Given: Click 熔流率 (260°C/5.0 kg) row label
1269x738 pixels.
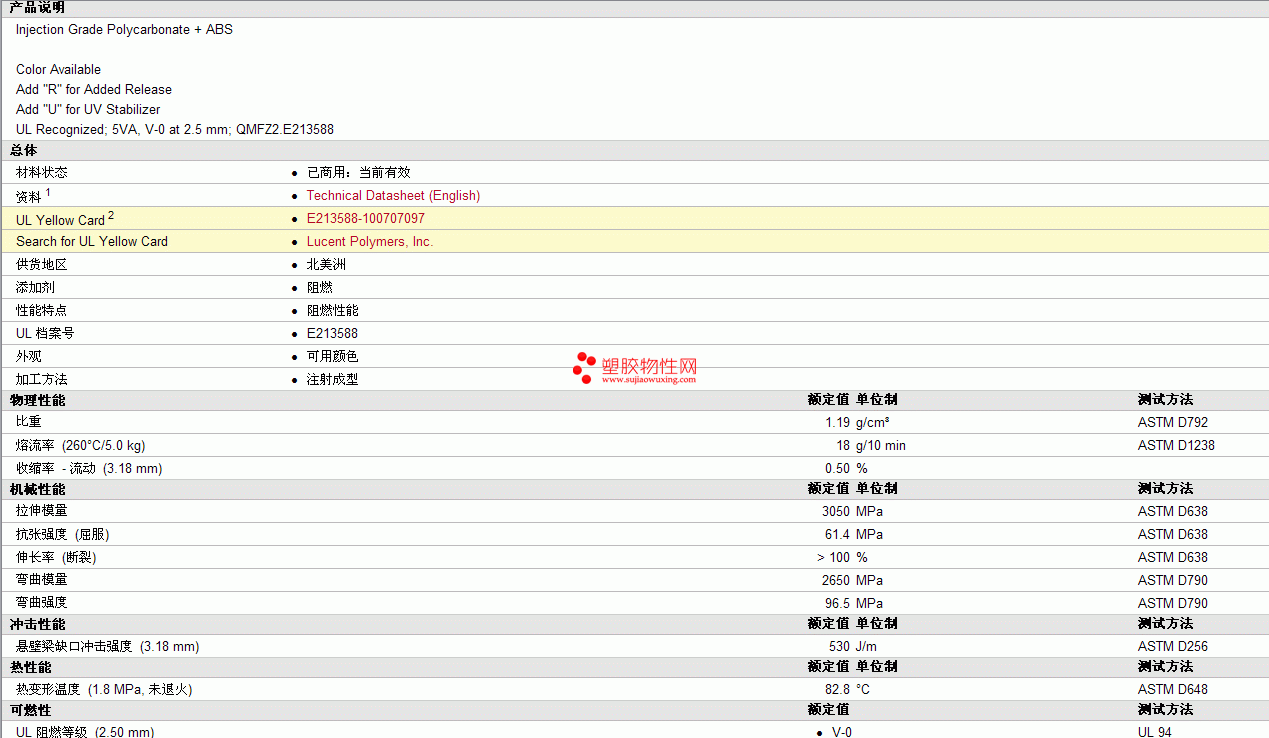Looking at the screenshot, I should [81, 446].
